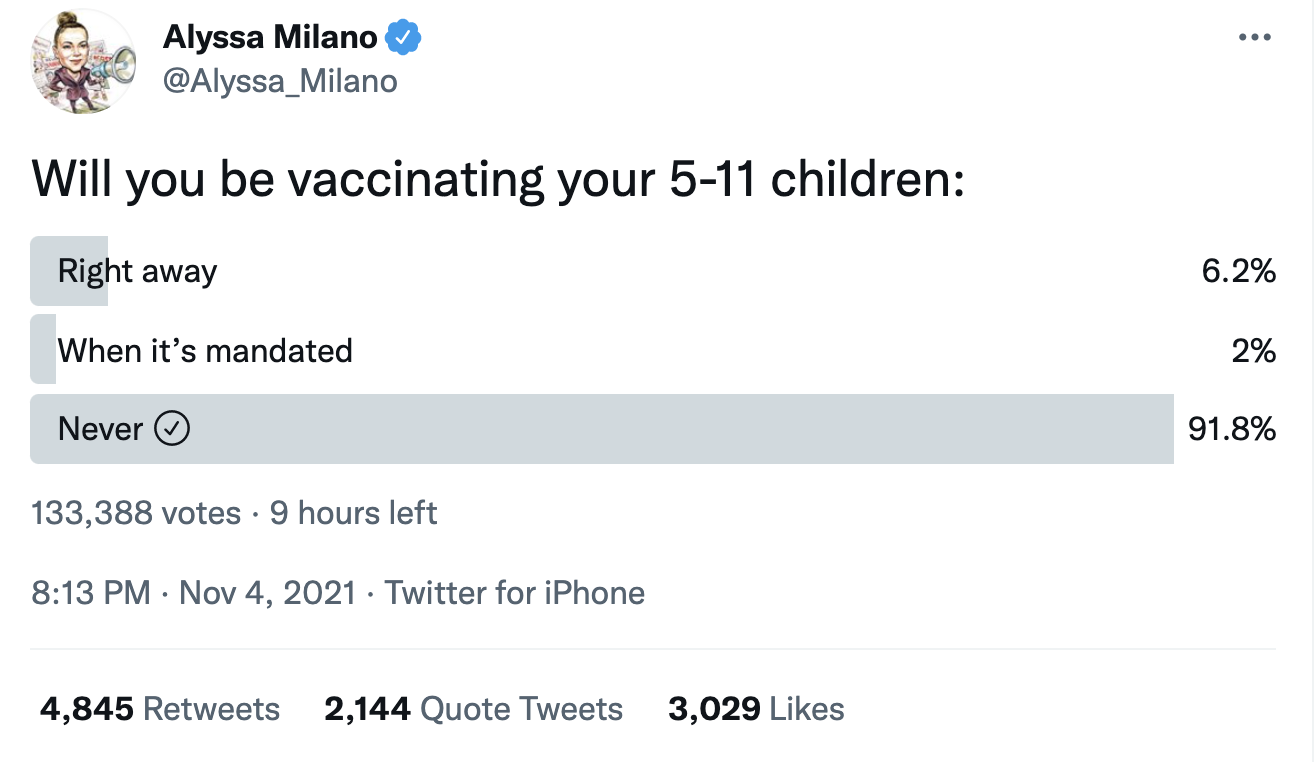
Task: Open the 2,144 Quote Tweets list
Action: coord(473,709)
